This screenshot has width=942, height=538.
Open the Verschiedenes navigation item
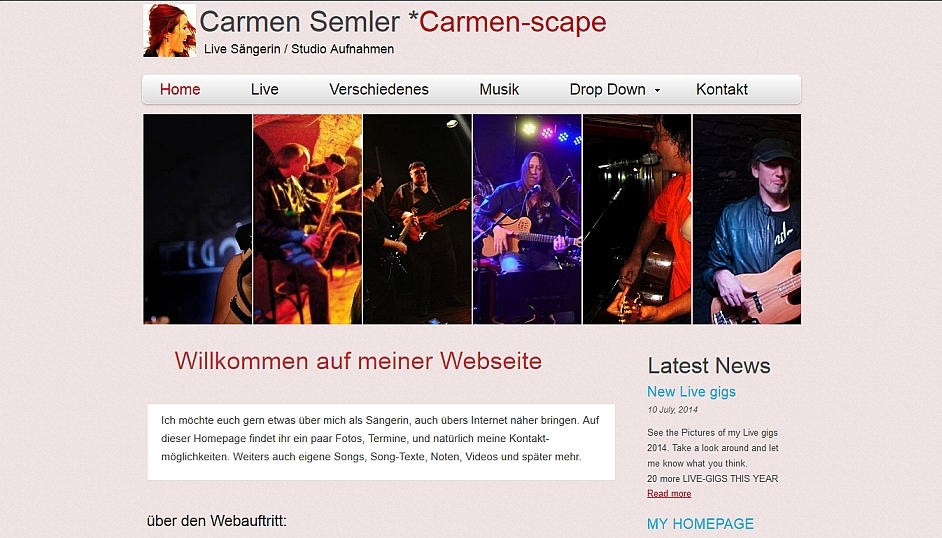pyautogui.click(x=378, y=89)
